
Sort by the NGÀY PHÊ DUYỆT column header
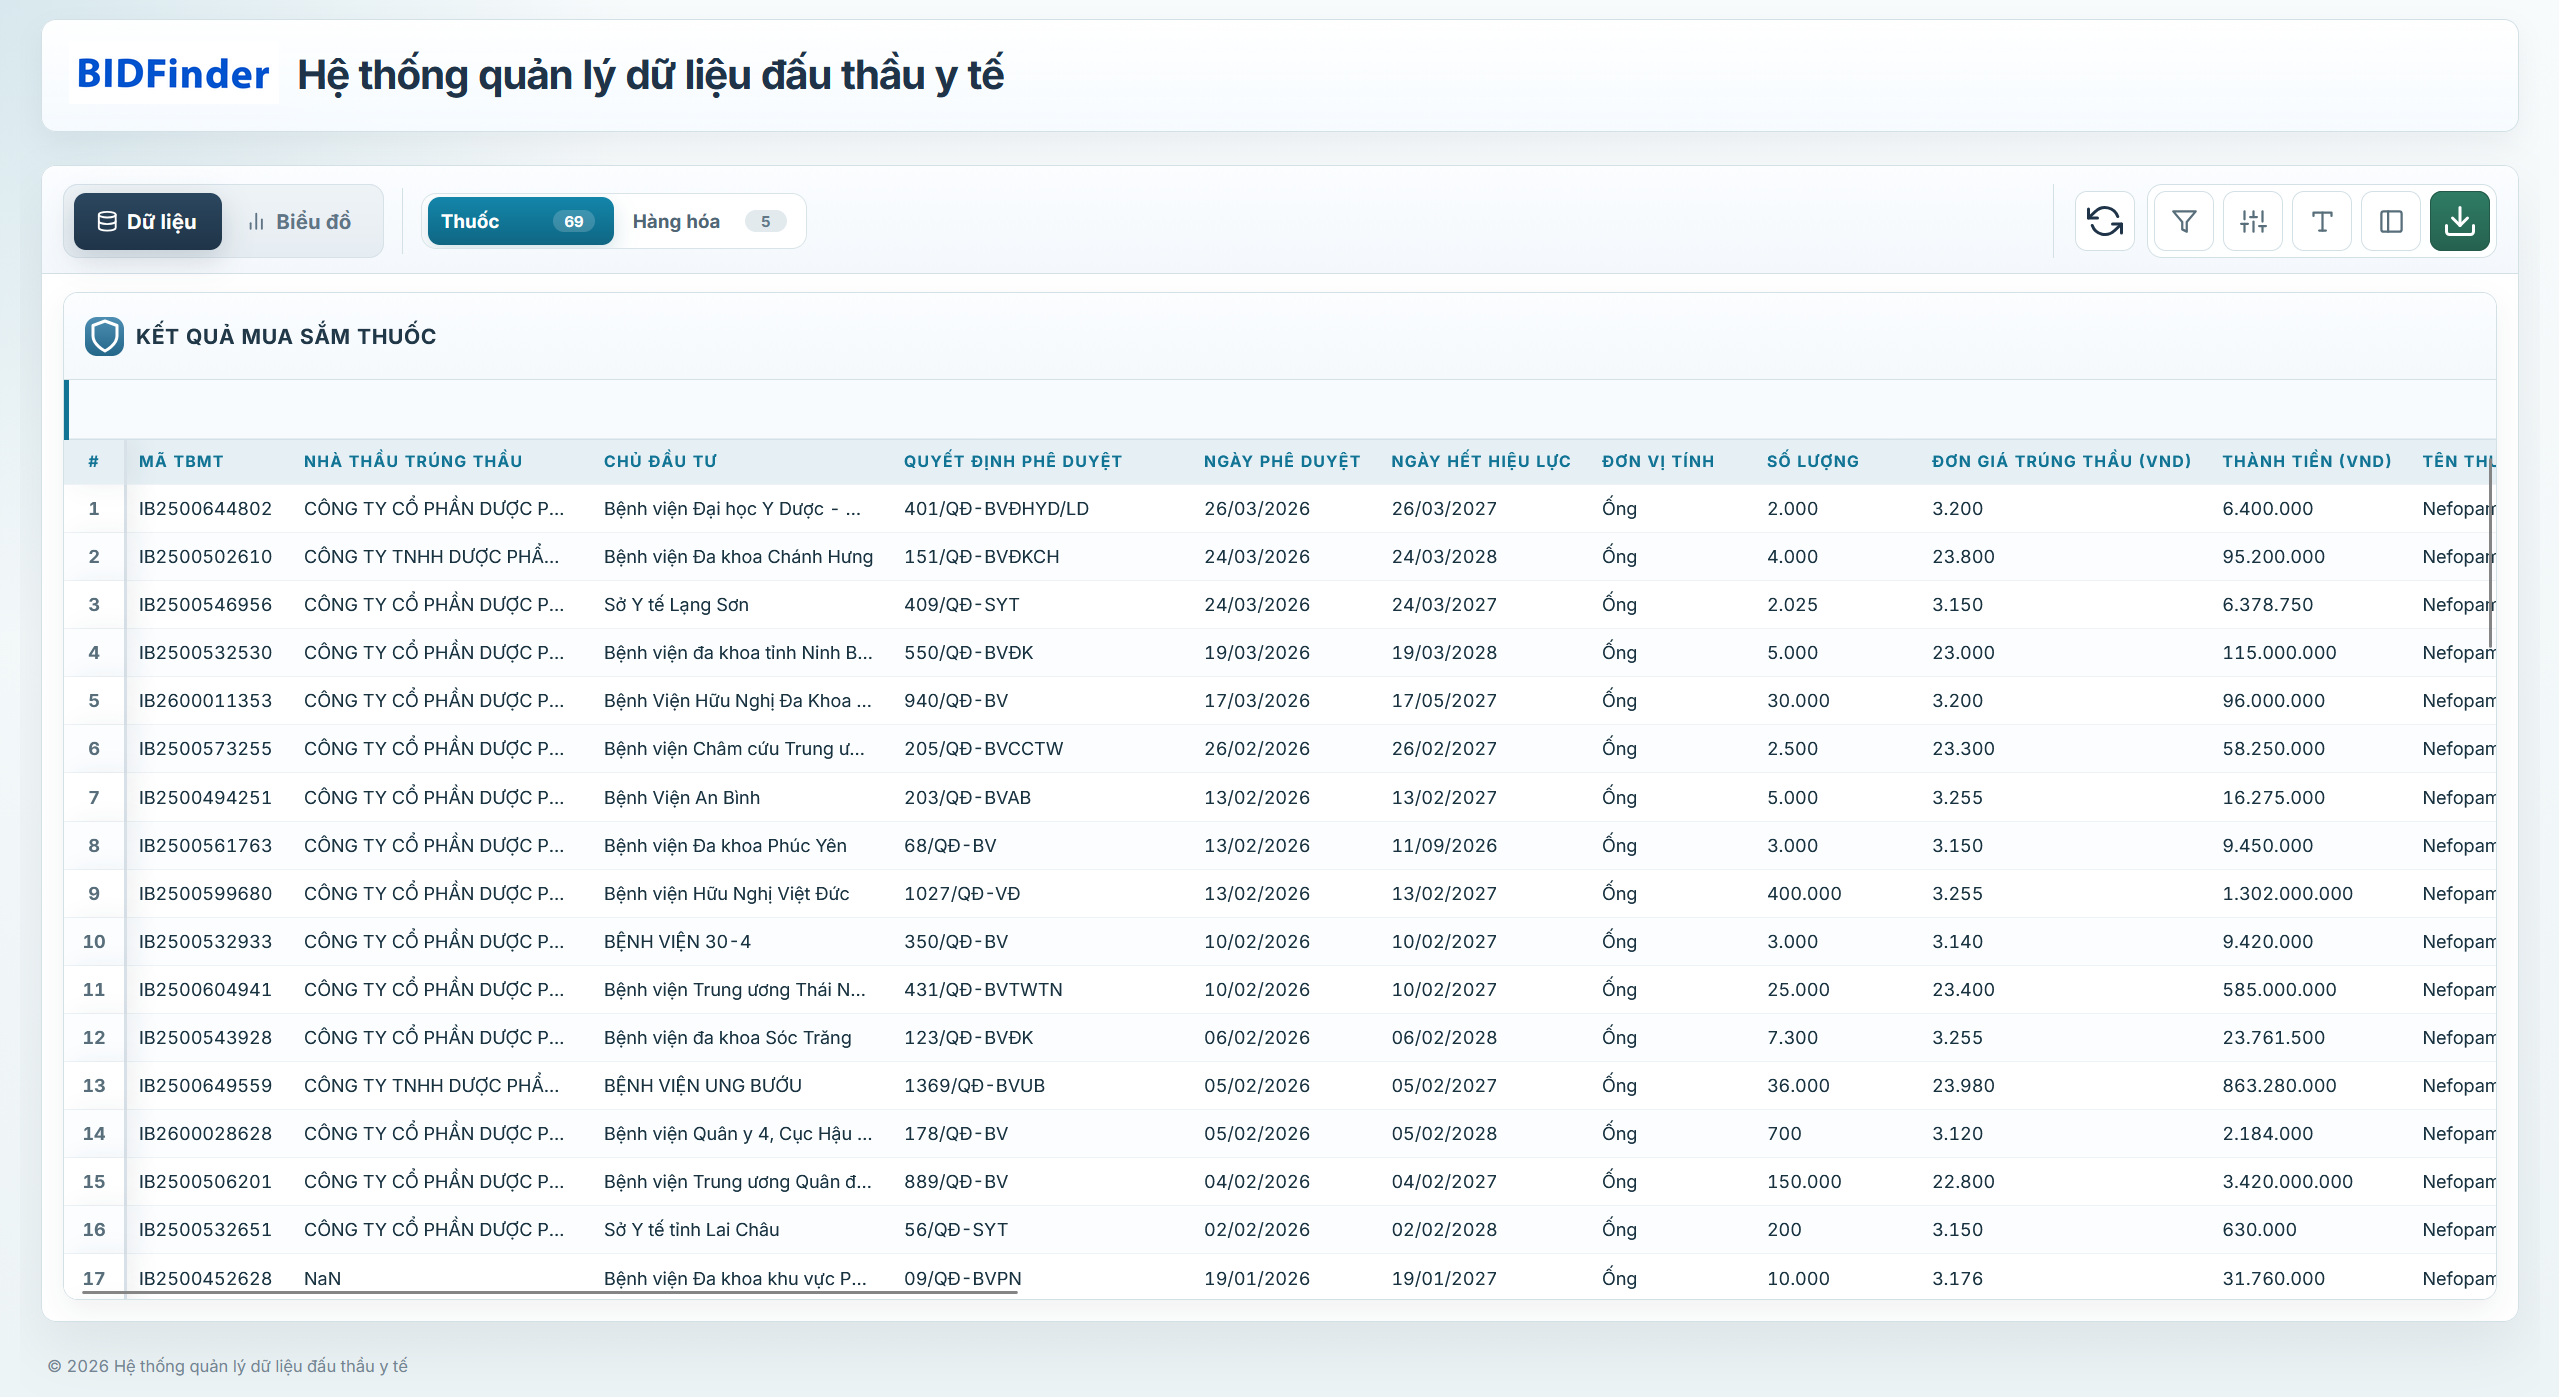click(1282, 461)
